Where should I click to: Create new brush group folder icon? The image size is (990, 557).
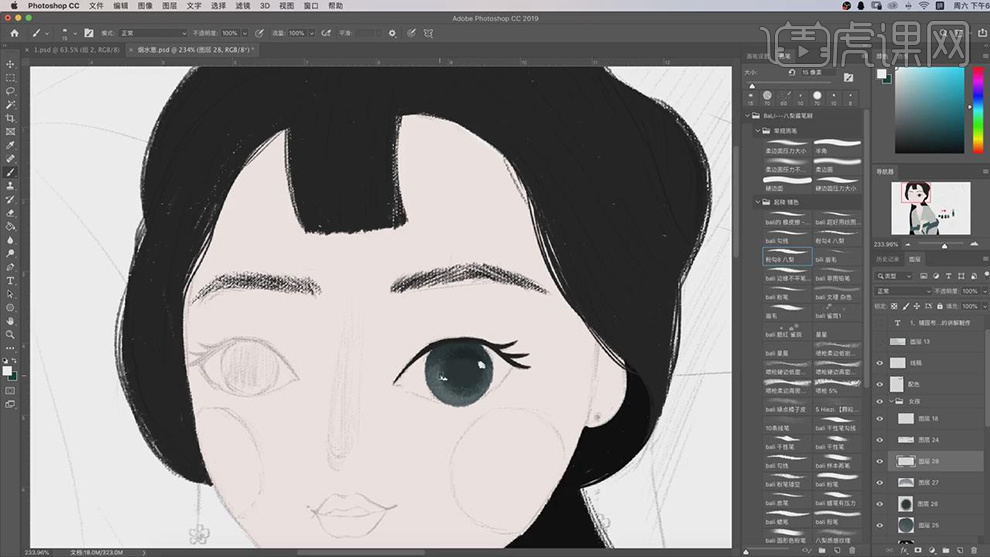click(822, 551)
